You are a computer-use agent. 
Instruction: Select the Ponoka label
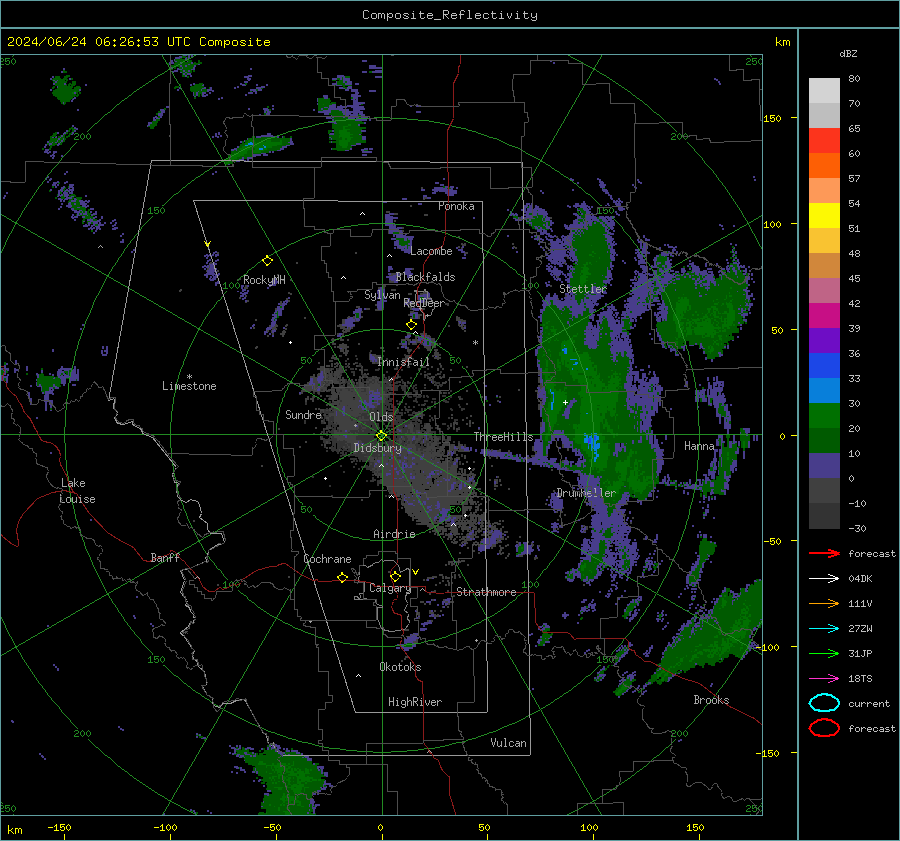click(456, 206)
